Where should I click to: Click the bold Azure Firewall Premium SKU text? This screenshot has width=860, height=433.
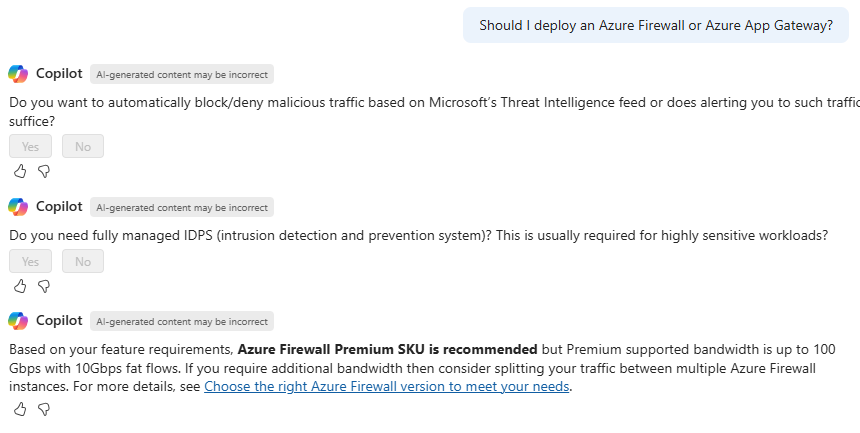(387, 350)
